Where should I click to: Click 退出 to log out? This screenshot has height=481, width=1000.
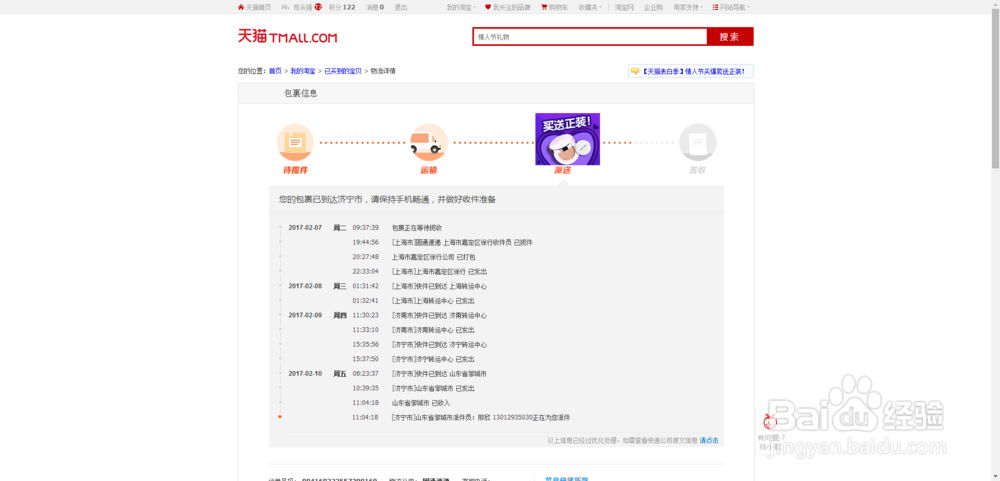click(x=401, y=8)
